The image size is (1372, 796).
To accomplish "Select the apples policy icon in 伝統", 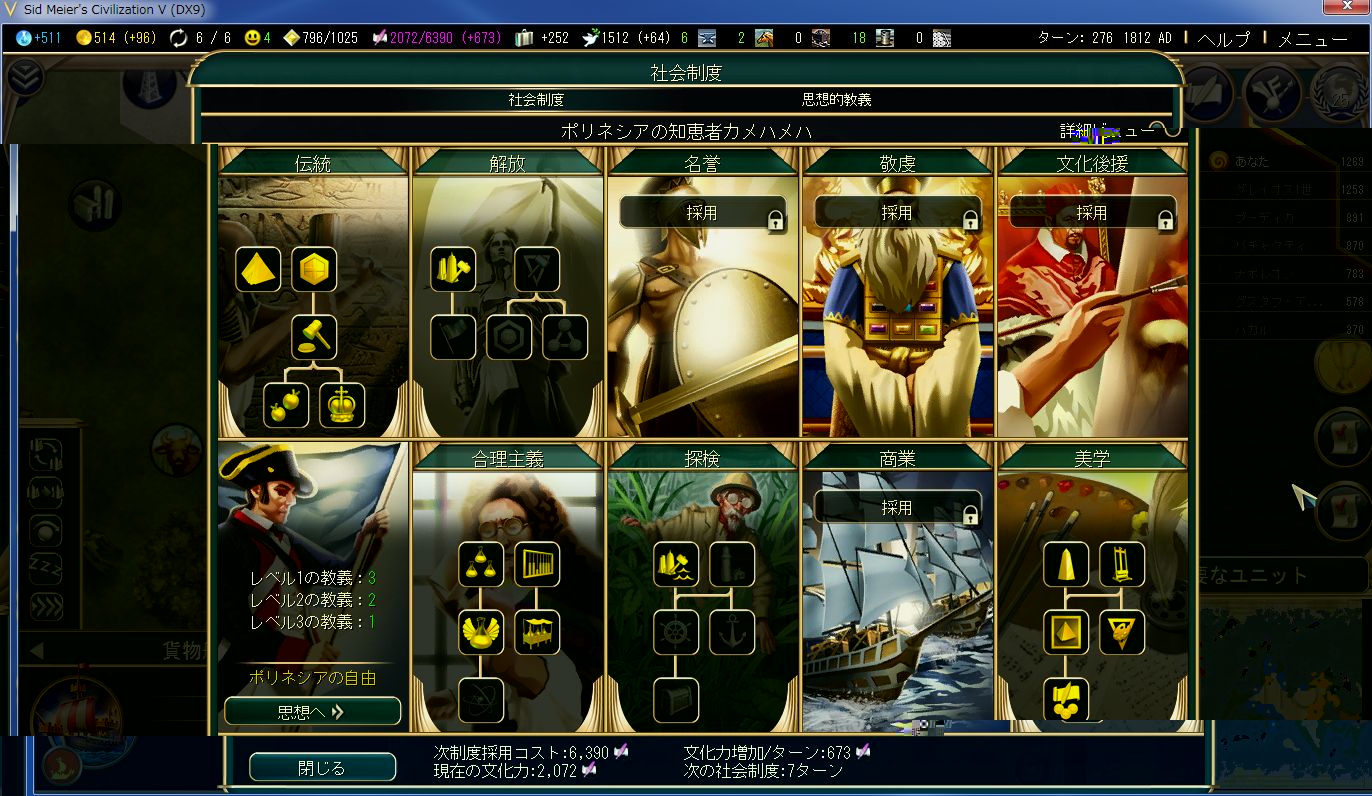I will [286, 405].
